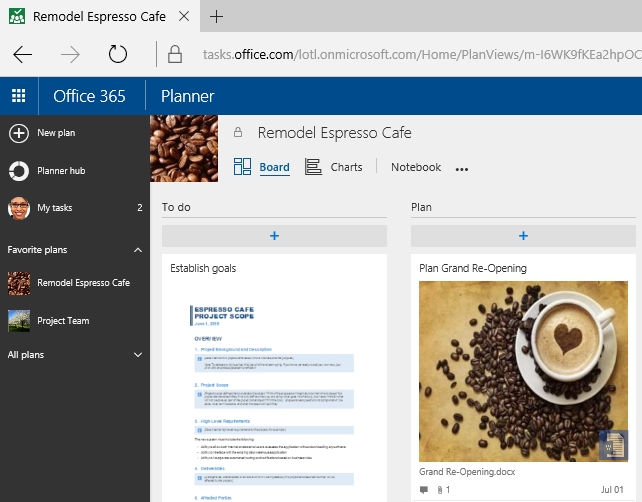Click the Remodel Espresso Cafe coffee bean thumbnail in sidebar
The width and height of the screenshot is (642, 502).
tap(19, 283)
